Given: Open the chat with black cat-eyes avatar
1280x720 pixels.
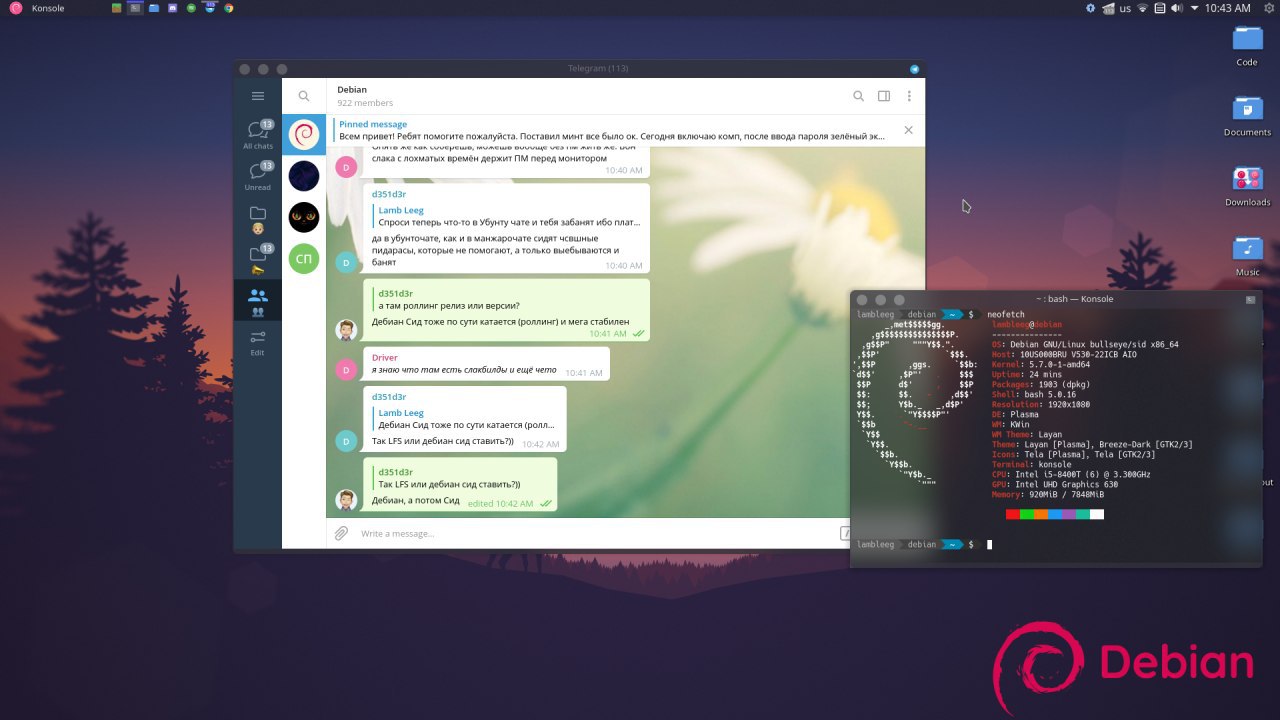Looking at the screenshot, I should 304,217.
